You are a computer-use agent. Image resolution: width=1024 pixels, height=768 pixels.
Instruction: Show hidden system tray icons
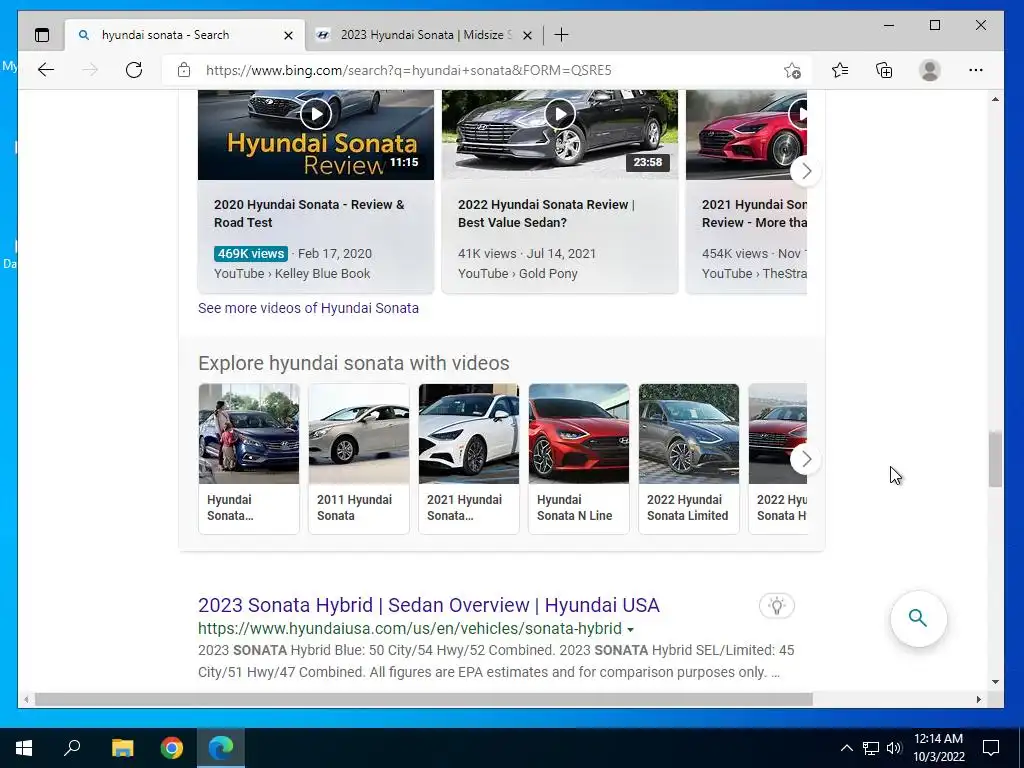[846, 748]
